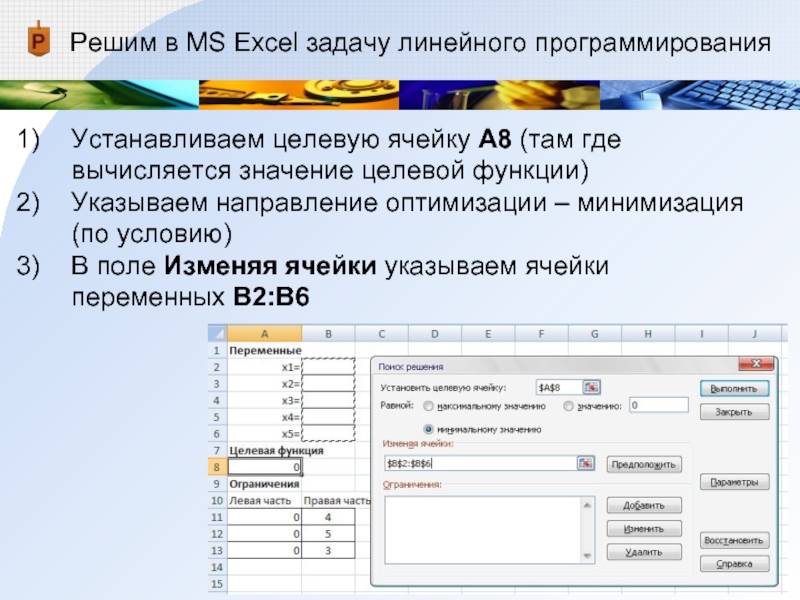Screen dimensions: 800x600
Task: Click the x3= label cell
Action: [x=265, y=401]
